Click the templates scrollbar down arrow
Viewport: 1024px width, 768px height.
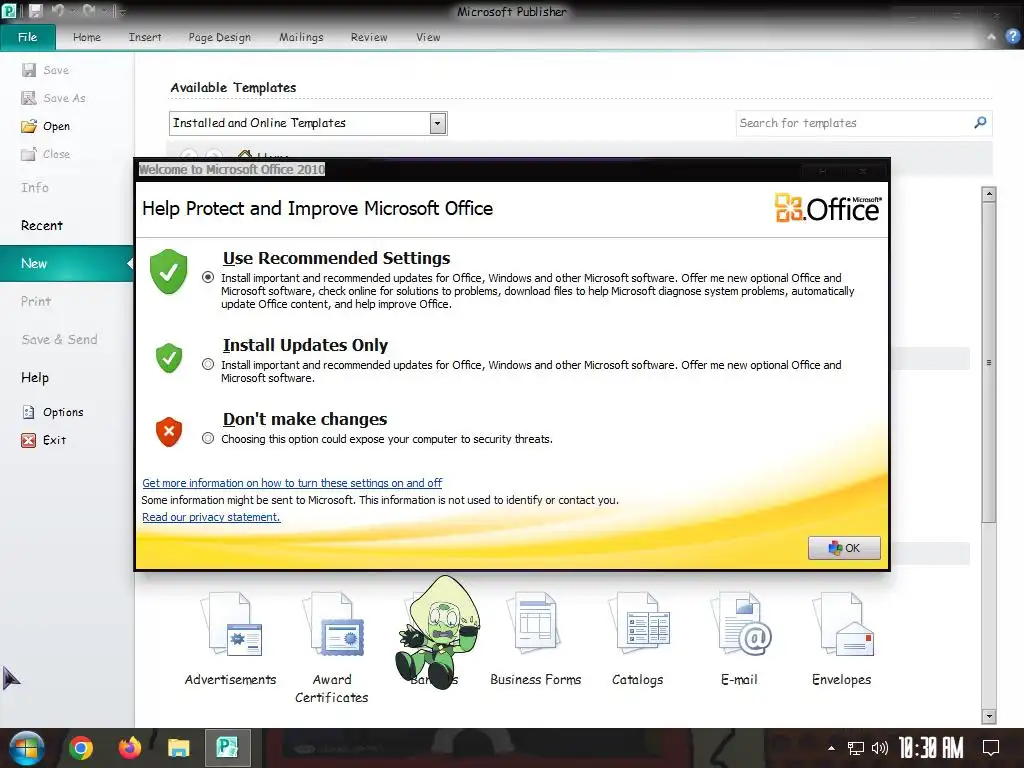coord(989,716)
